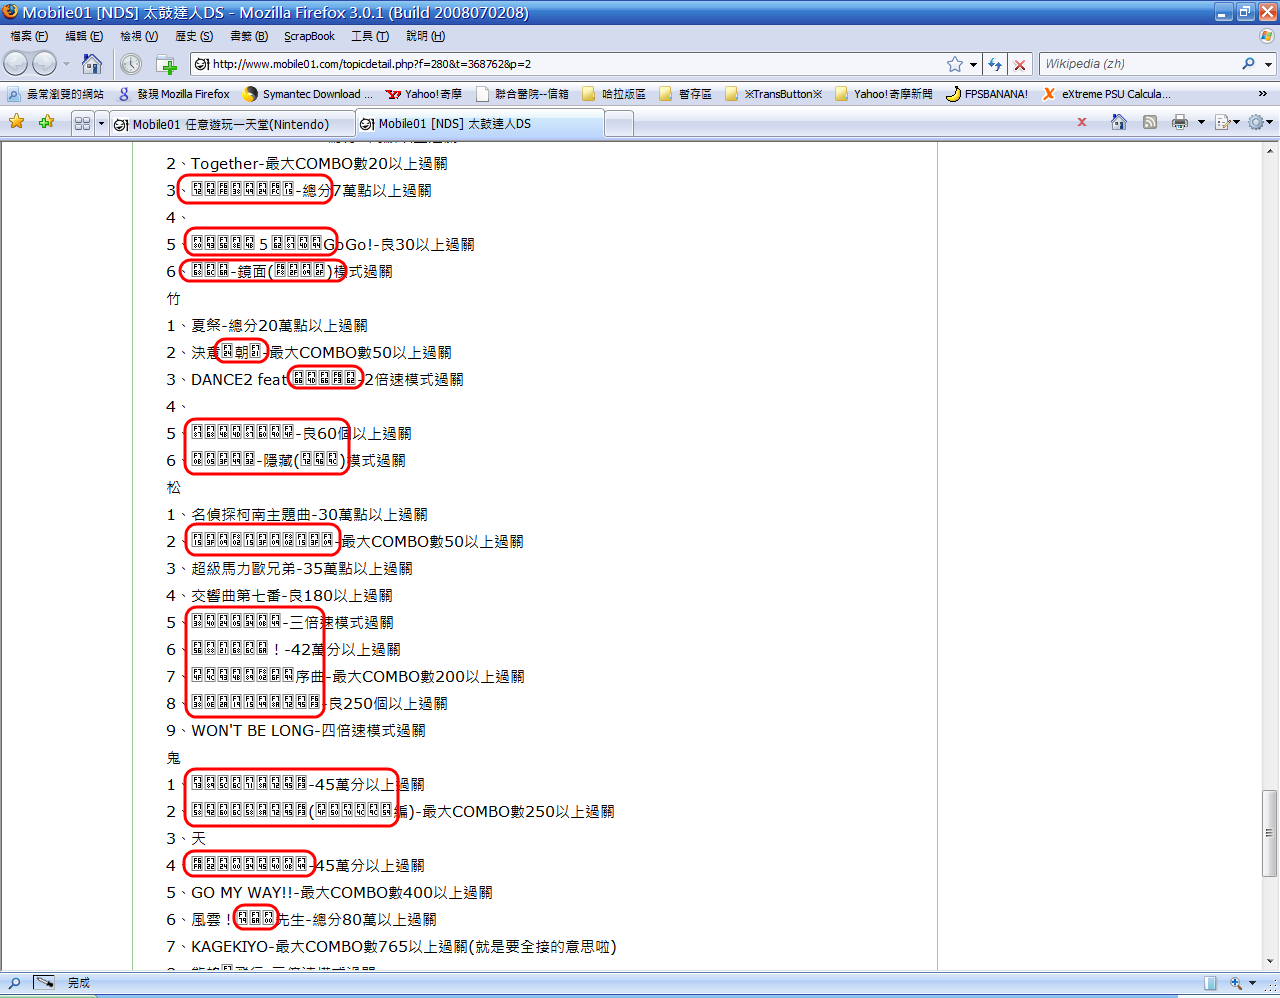The height and width of the screenshot is (998, 1280).
Task: Click the Wikipedia (zh) search field
Action: (x=1140, y=64)
